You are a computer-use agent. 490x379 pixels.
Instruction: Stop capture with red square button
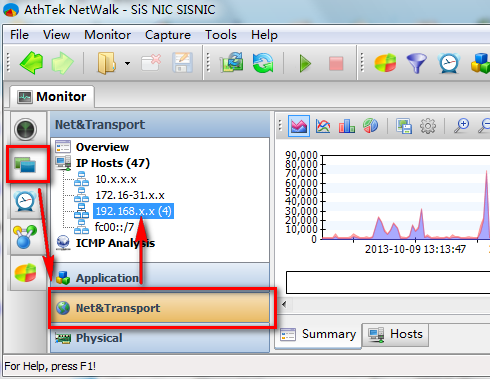336,63
